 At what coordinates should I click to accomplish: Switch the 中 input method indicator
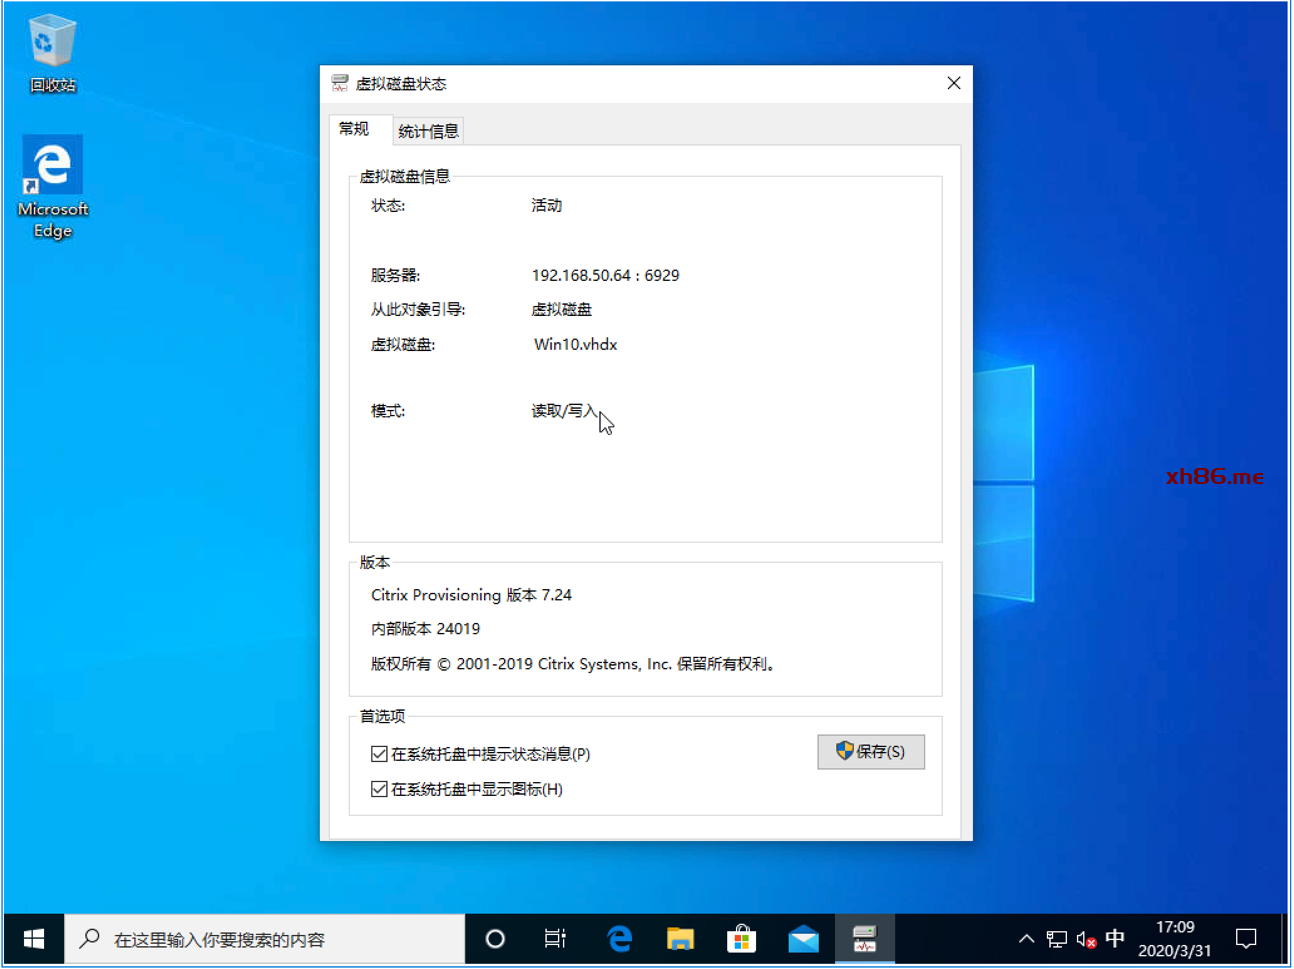[x=1115, y=938]
